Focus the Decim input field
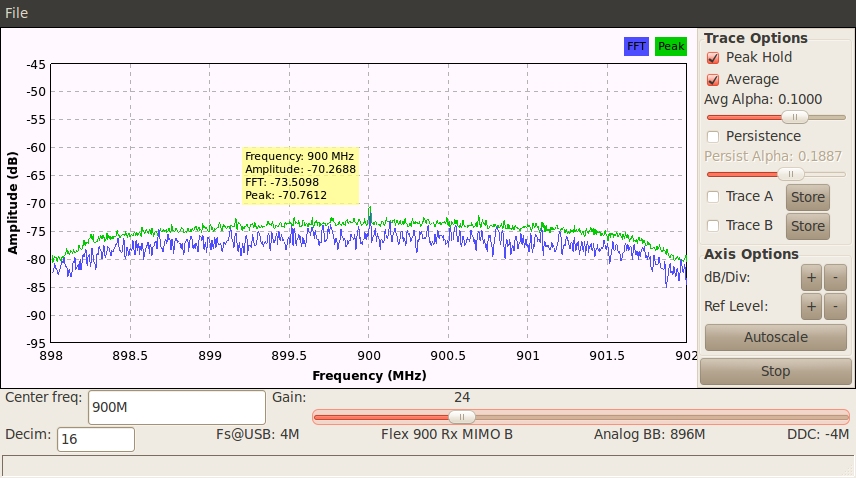856x478 pixels. coord(95,439)
